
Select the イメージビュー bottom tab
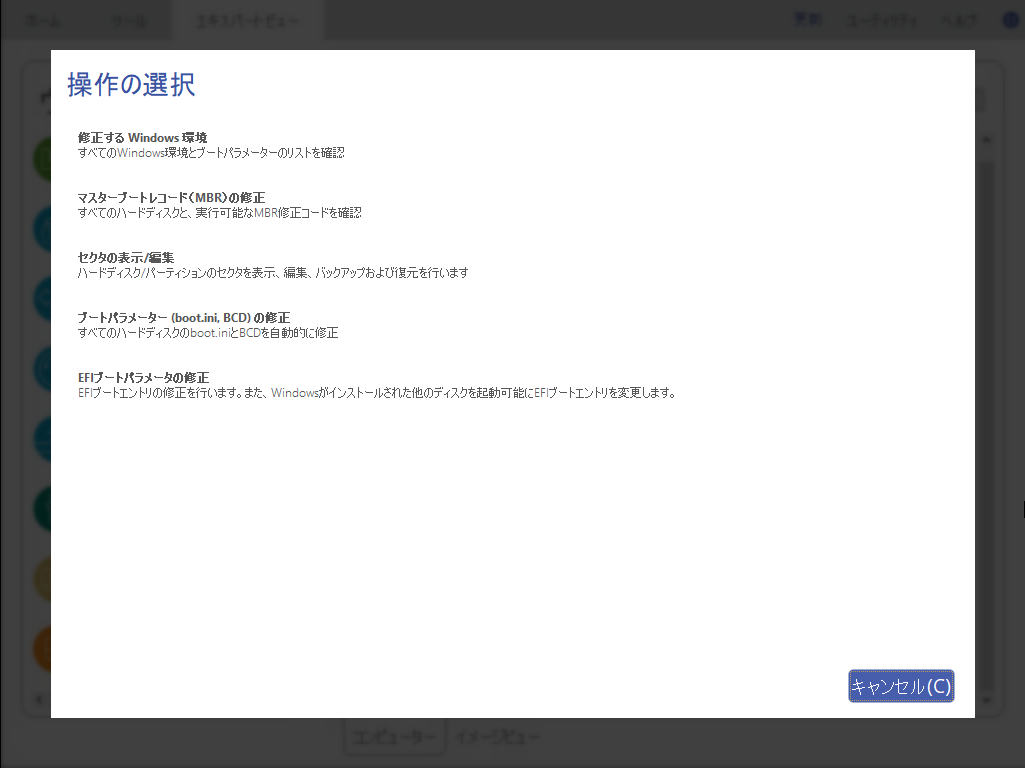[x=498, y=737]
